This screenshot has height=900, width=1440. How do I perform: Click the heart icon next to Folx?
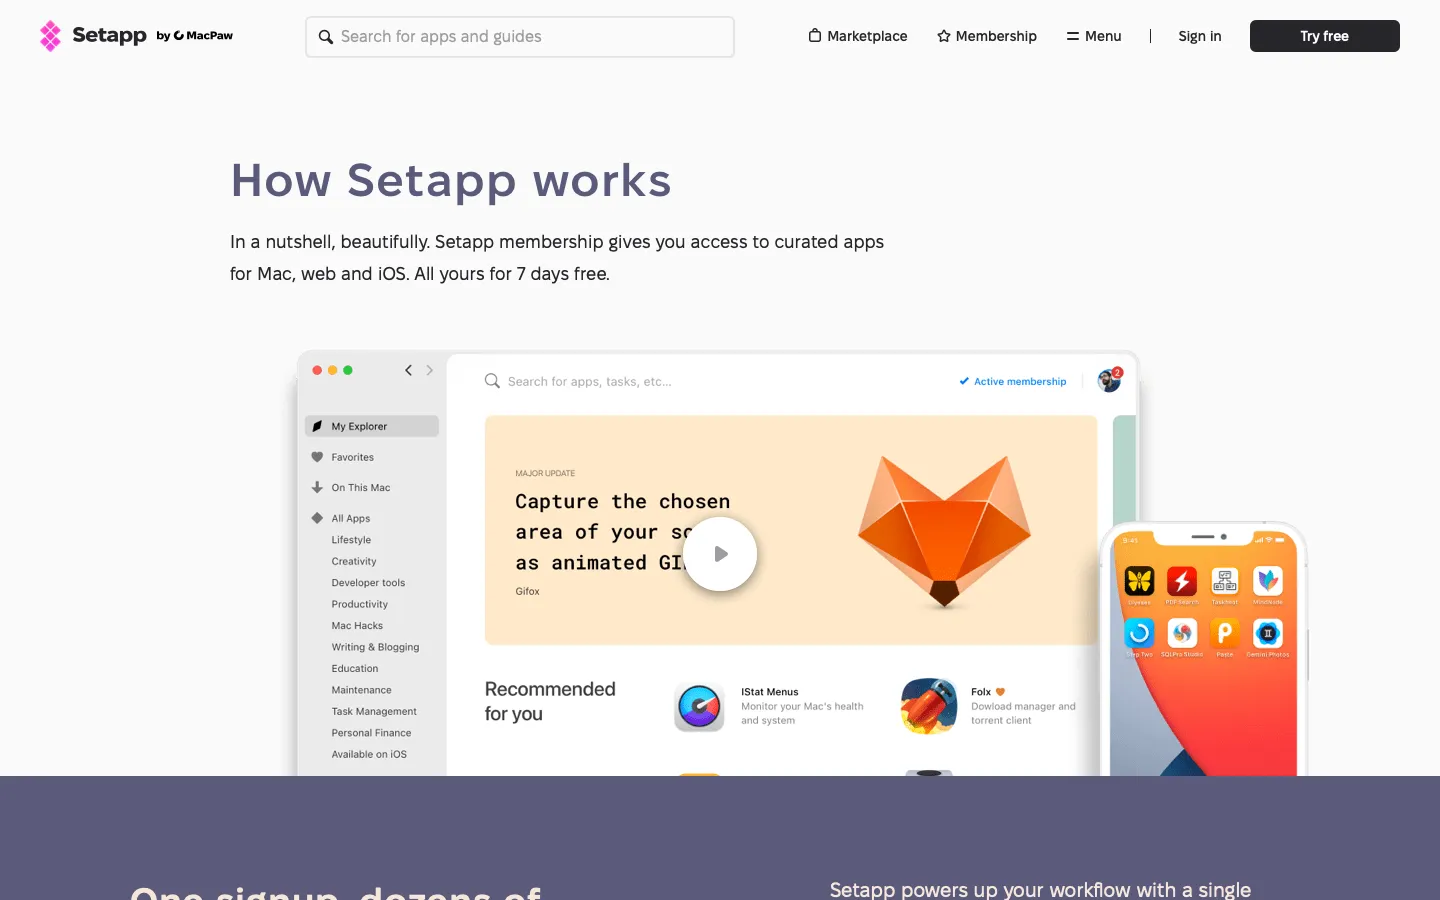point(1000,692)
